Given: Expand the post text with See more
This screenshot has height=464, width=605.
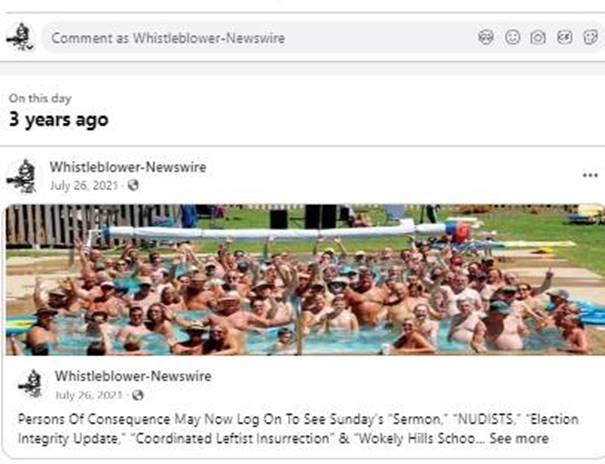Looking at the screenshot, I should coord(519,439).
